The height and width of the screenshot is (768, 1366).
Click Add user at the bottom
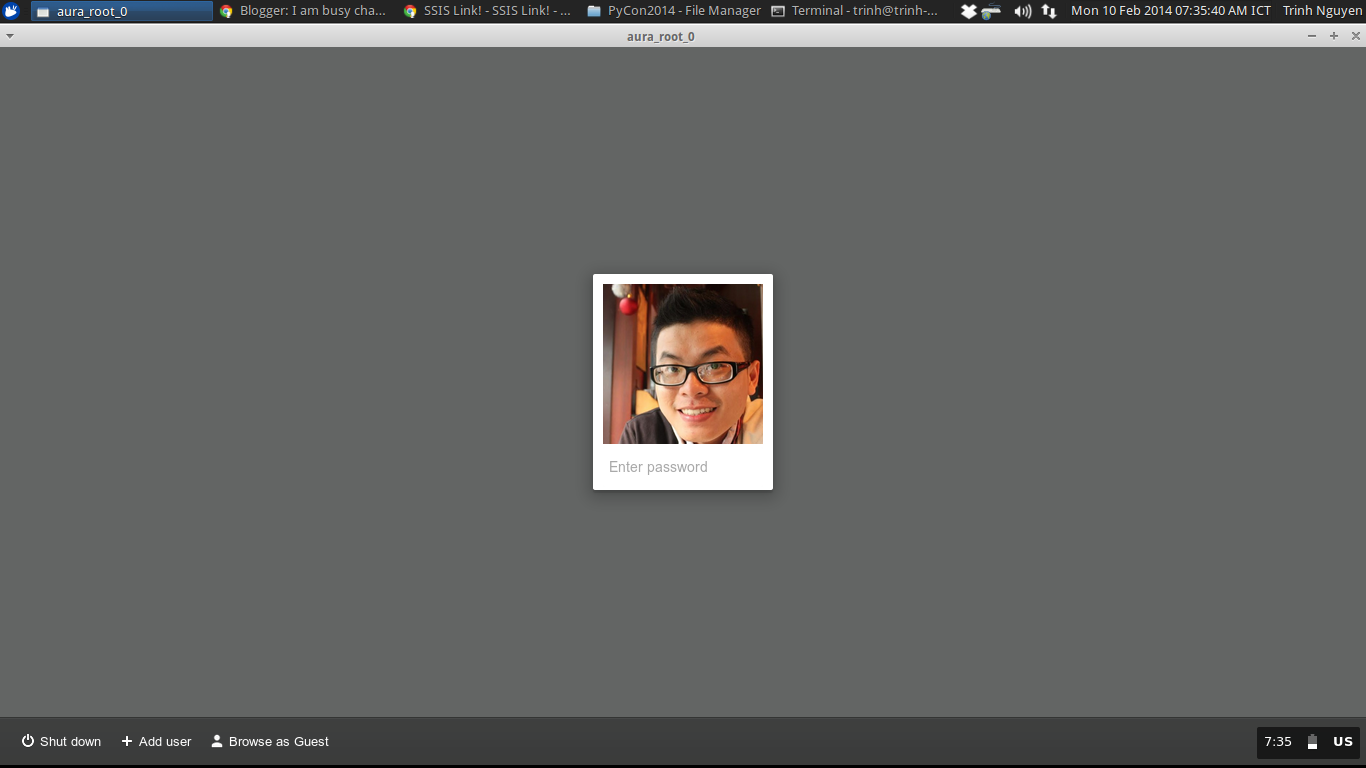pyautogui.click(x=156, y=741)
